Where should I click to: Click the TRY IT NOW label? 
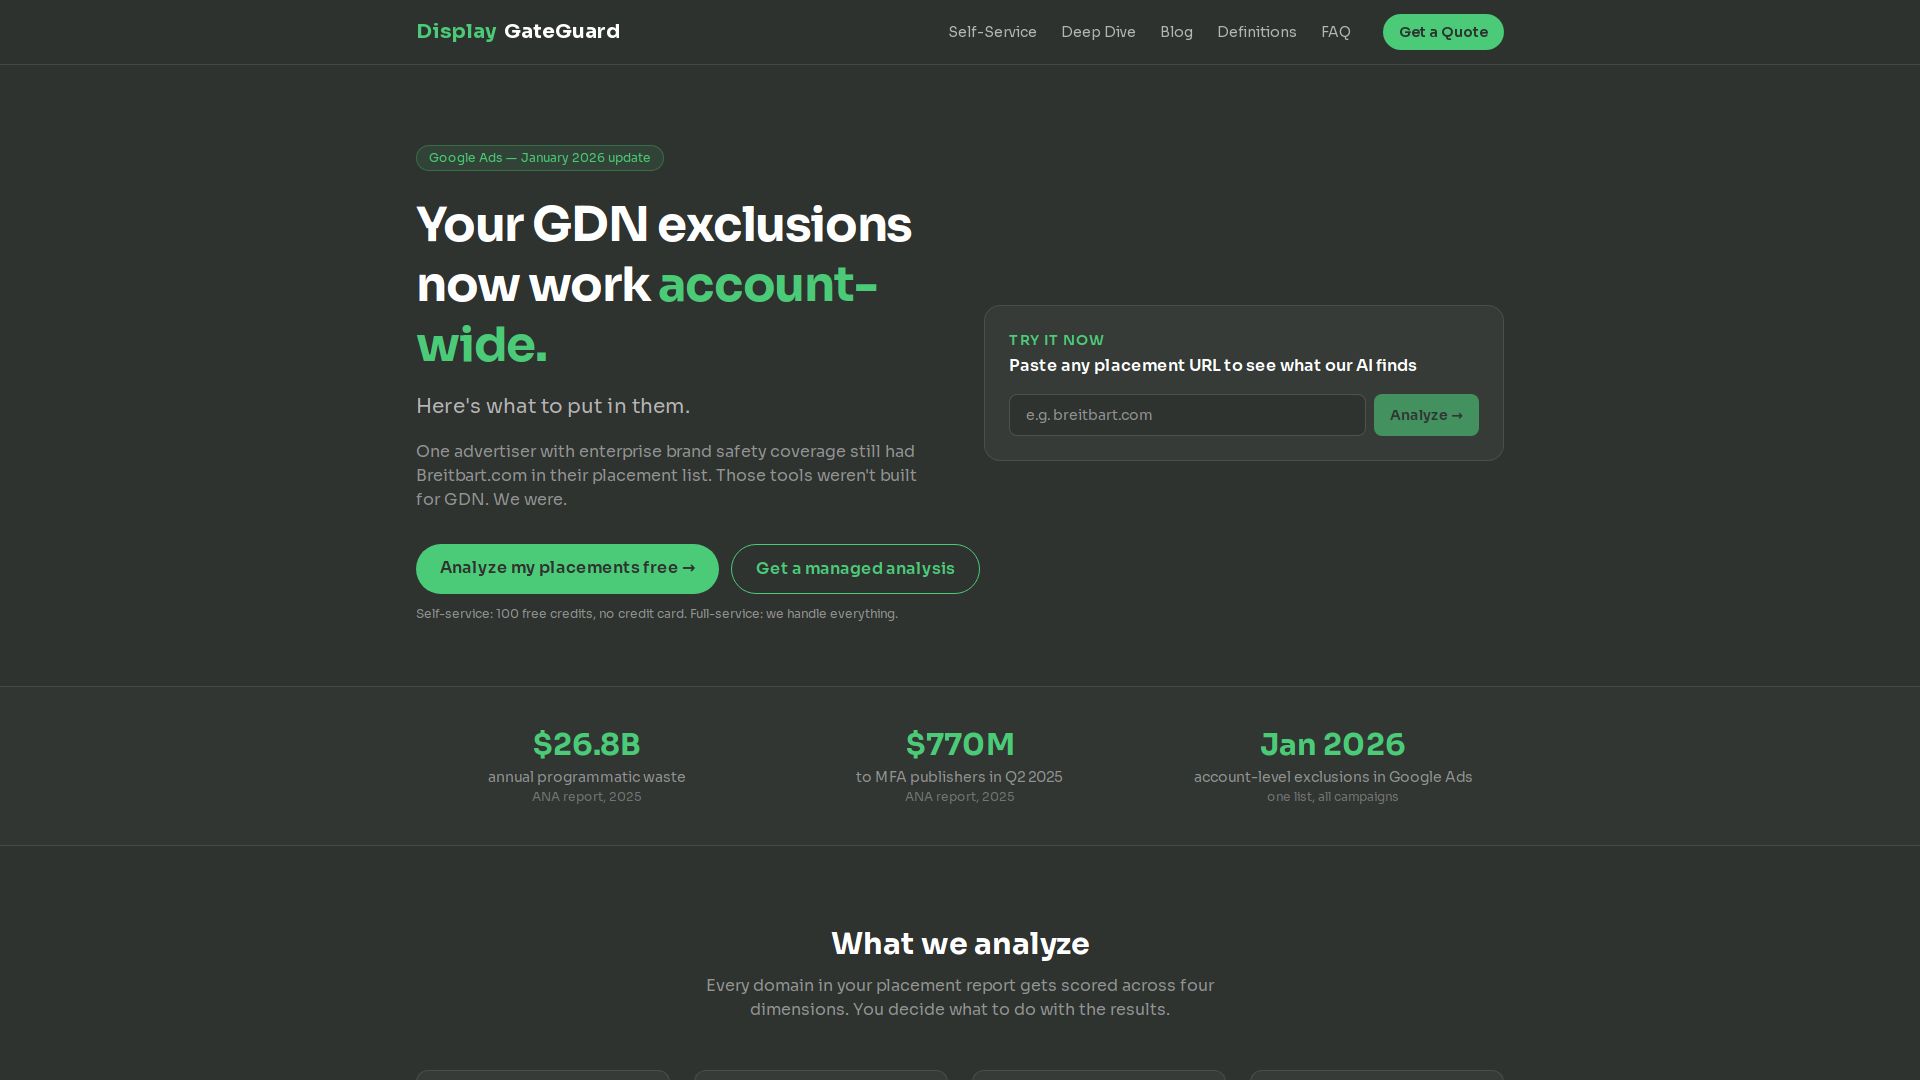coord(1056,340)
